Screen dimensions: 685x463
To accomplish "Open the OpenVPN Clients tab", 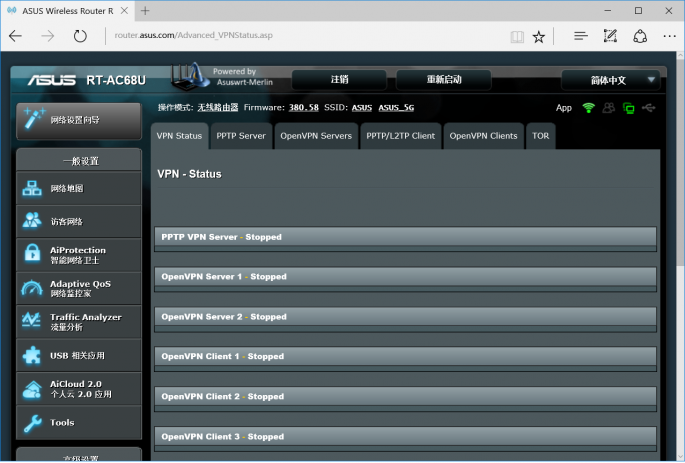I will click(484, 136).
